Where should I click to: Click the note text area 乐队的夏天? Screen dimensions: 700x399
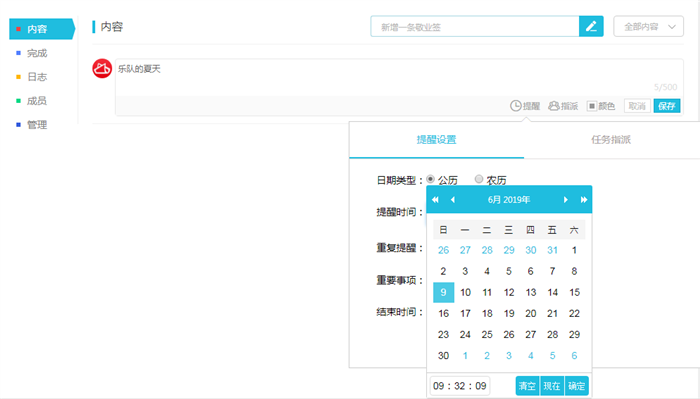tap(399, 77)
